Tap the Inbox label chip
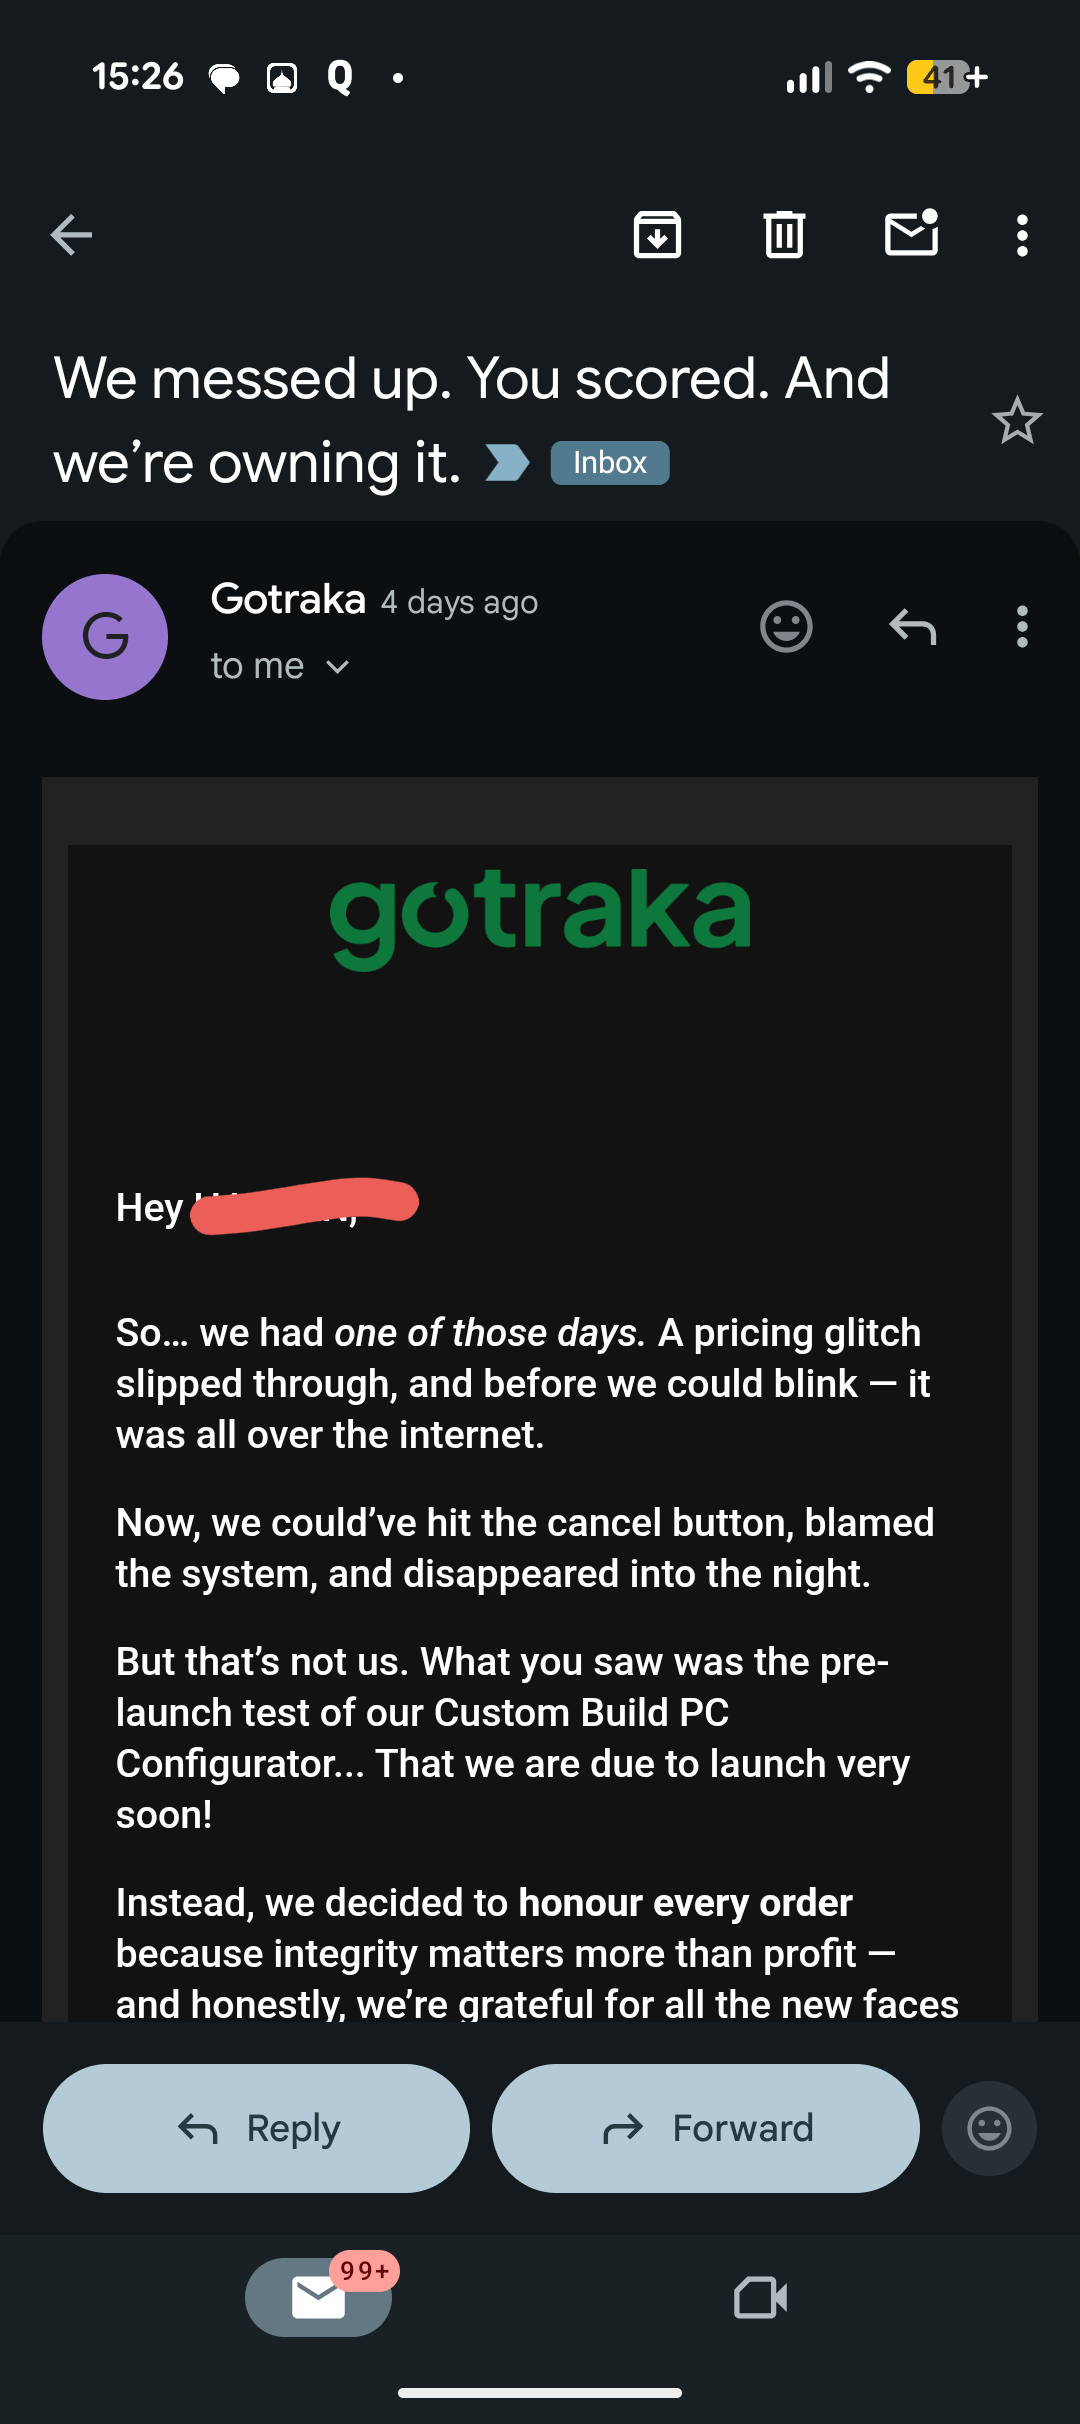The height and width of the screenshot is (2424, 1080). (610, 463)
